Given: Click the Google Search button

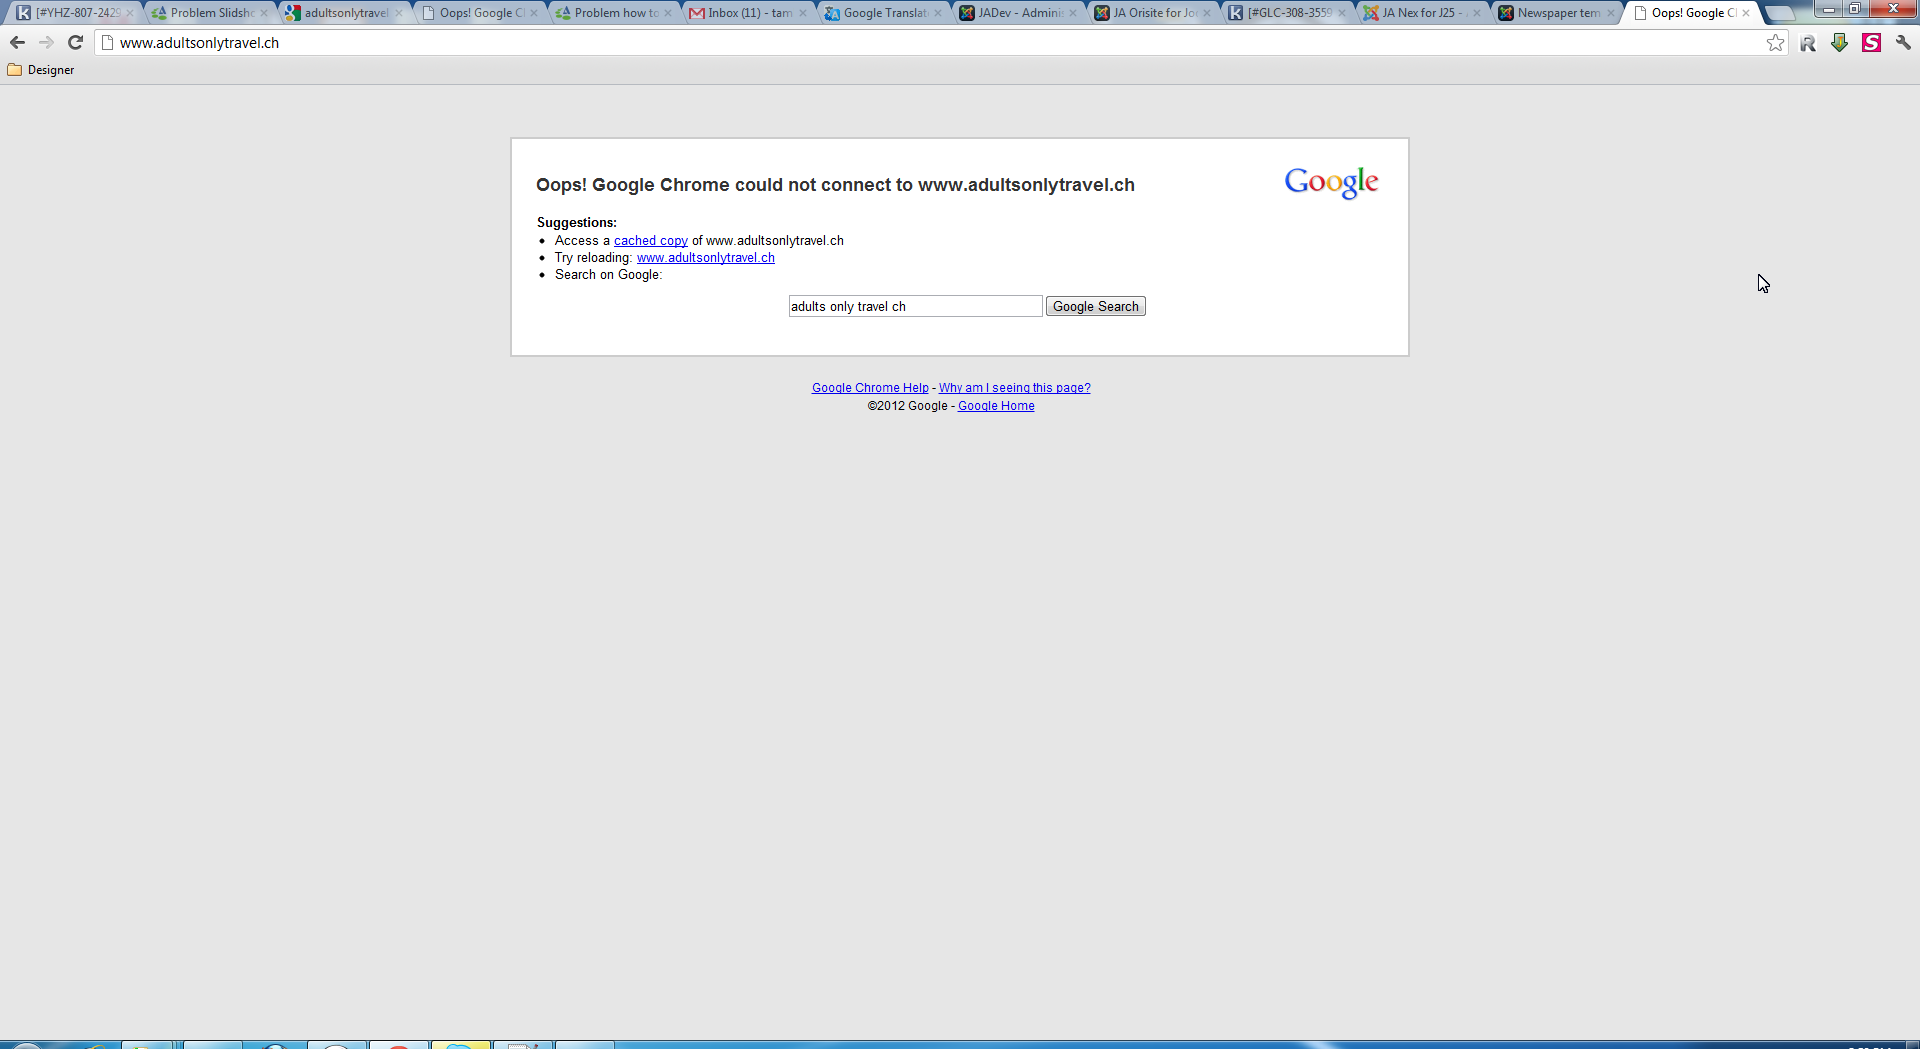Looking at the screenshot, I should click(x=1096, y=306).
